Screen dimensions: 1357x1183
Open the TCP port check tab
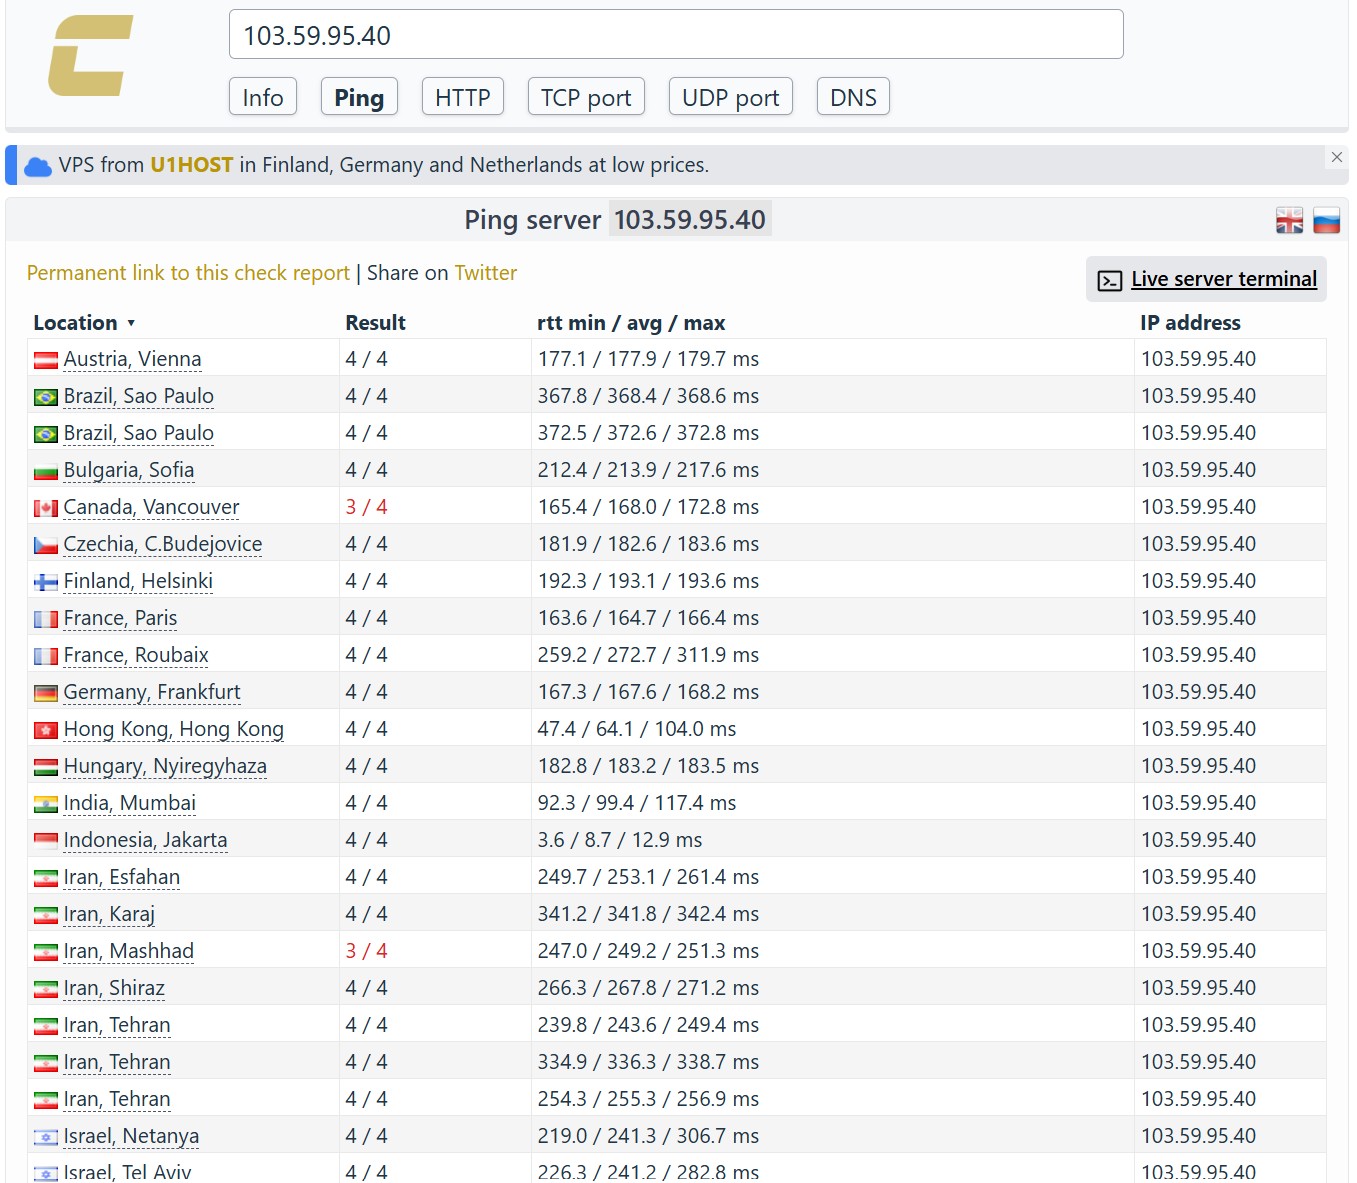(x=586, y=97)
